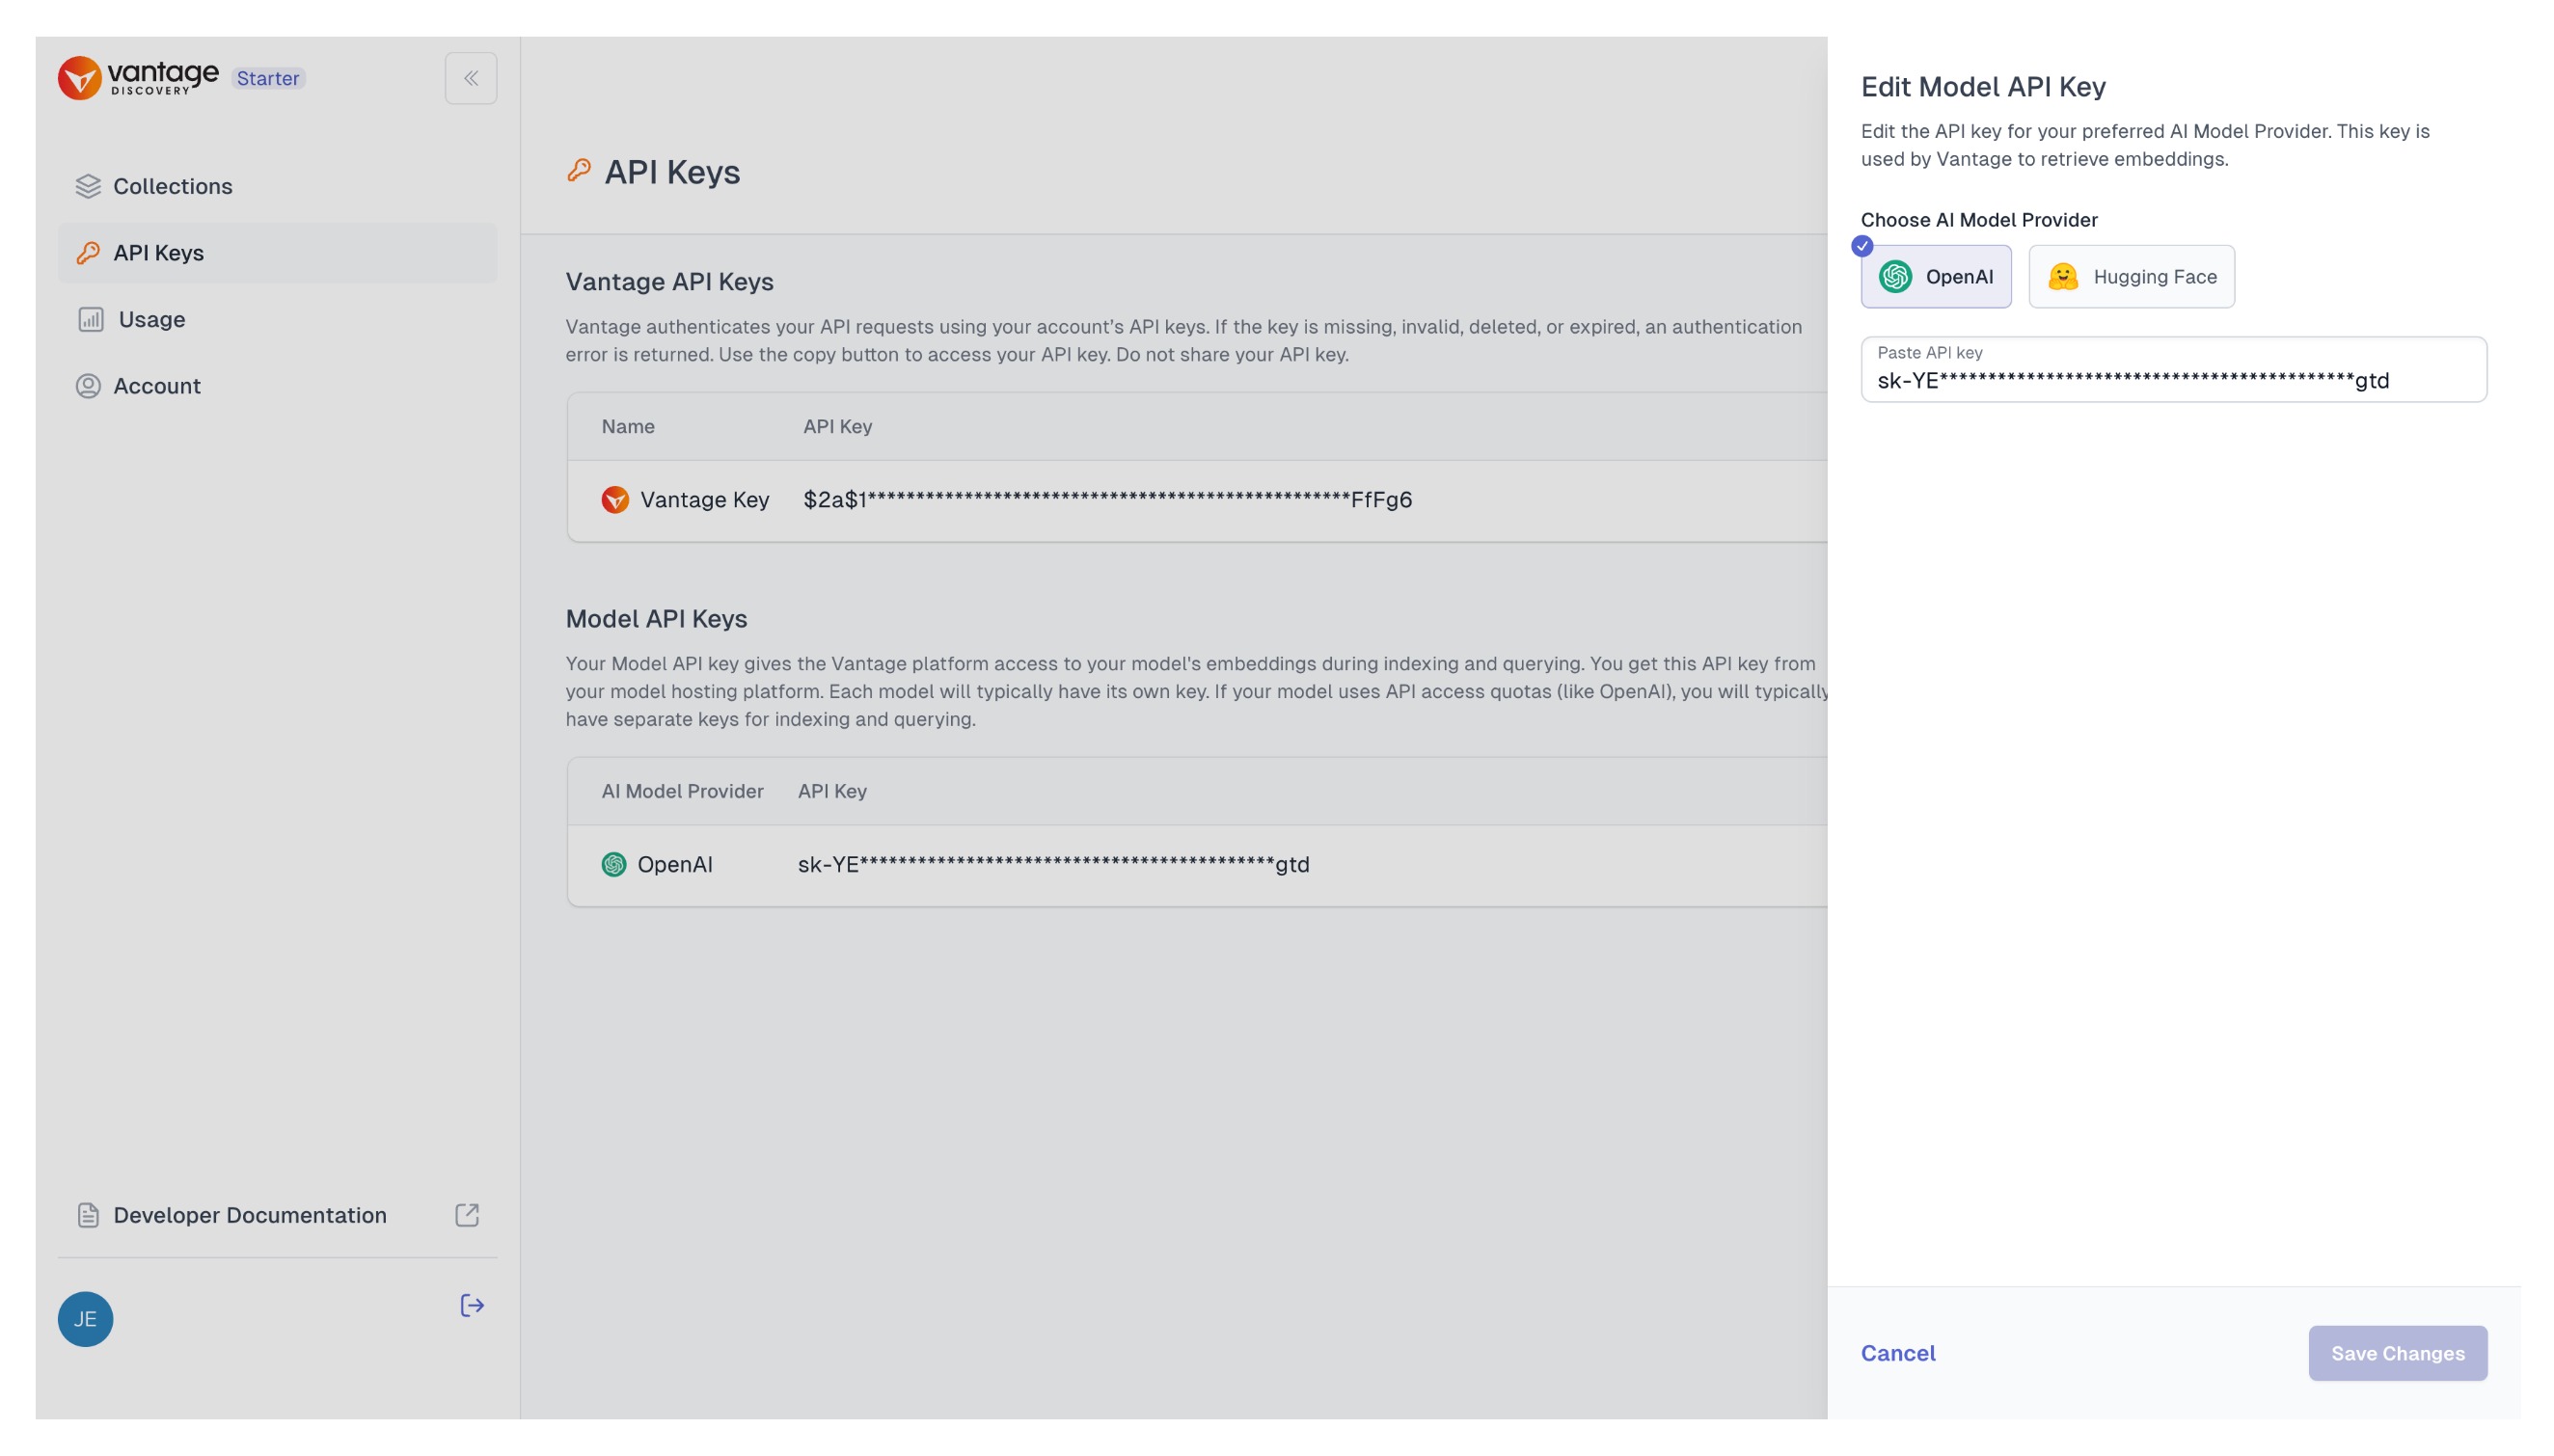Select the Collections sidebar icon
Screen dimensions: 2554x1456
pos(88,186)
